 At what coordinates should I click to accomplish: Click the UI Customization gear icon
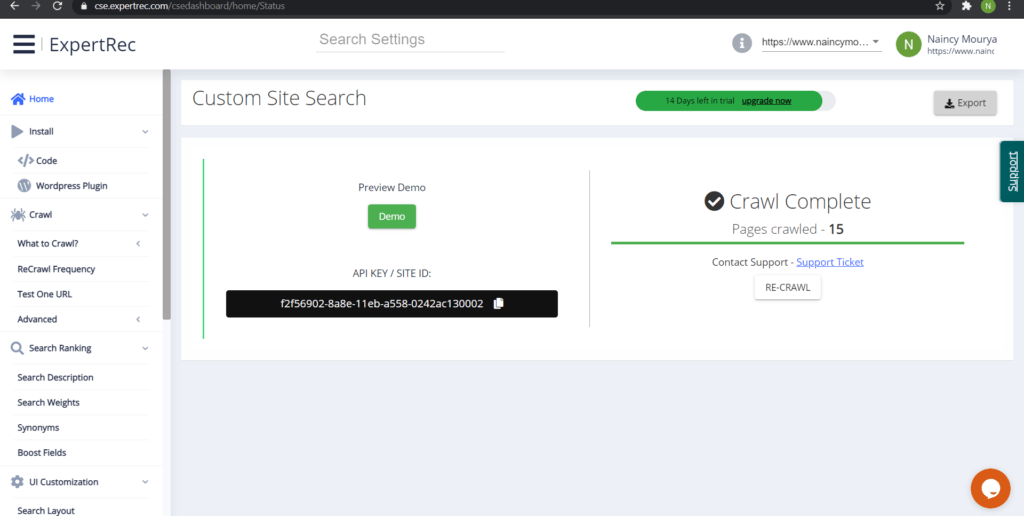coord(18,482)
